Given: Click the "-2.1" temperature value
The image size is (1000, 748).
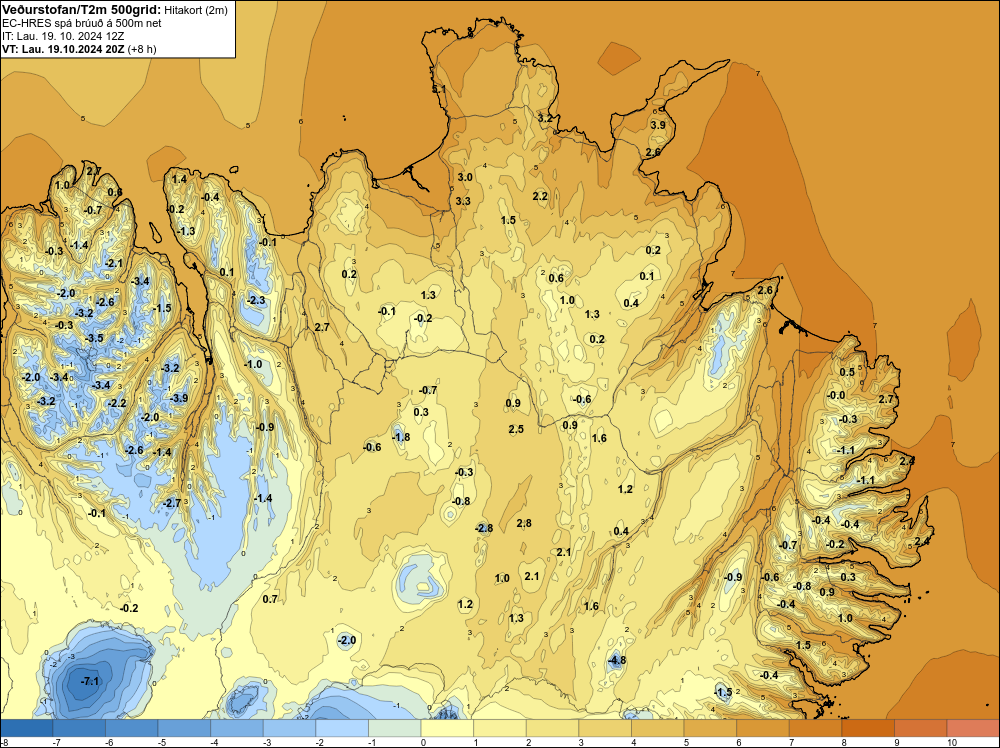Looking at the screenshot, I should [x=114, y=263].
